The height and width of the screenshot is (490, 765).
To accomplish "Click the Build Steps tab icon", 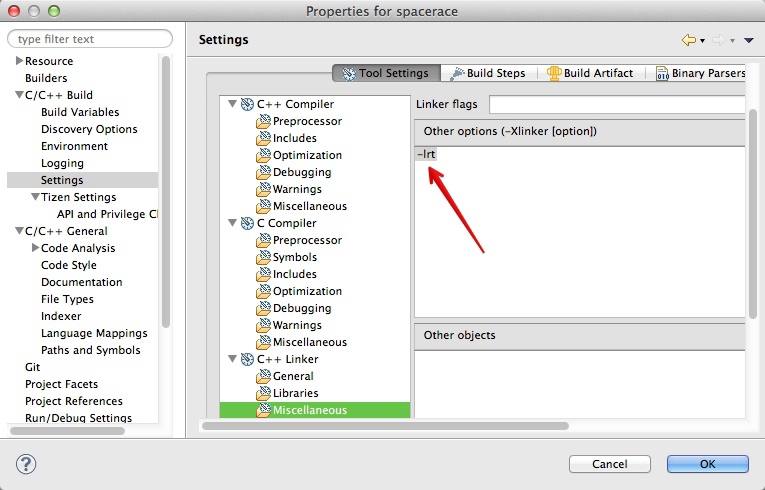I will (457, 74).
